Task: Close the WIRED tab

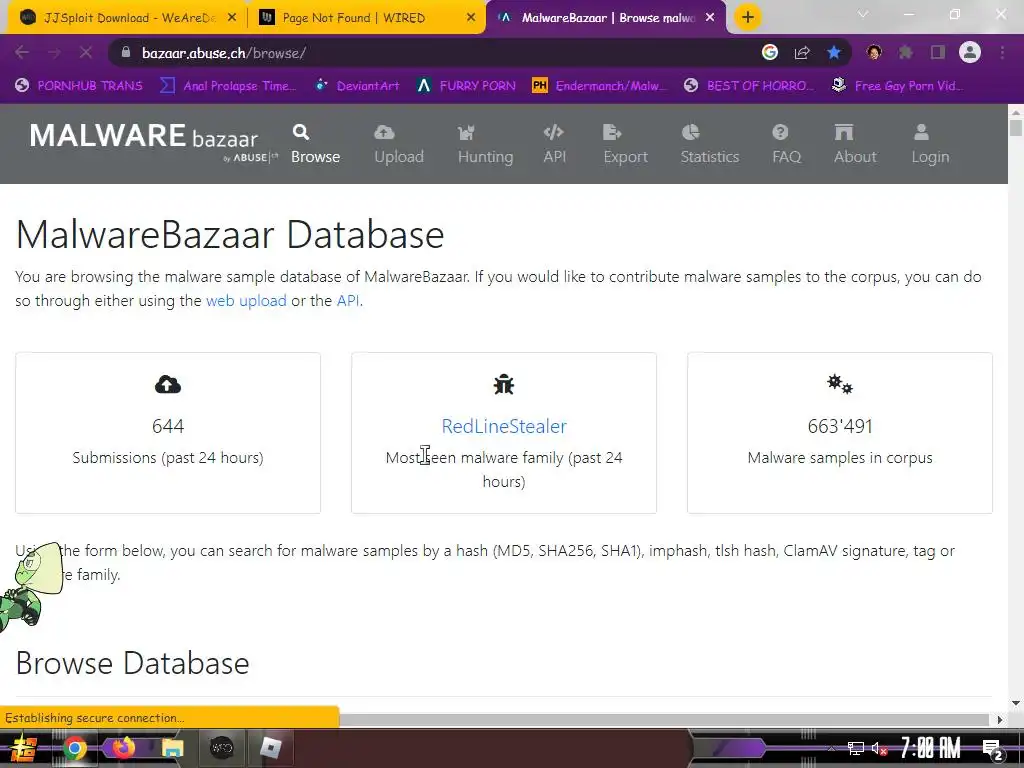Action: coord(471,18)
